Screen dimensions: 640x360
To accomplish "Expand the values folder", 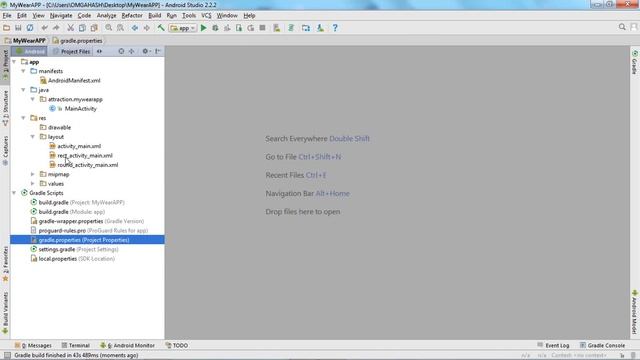I will coord(33,184).
